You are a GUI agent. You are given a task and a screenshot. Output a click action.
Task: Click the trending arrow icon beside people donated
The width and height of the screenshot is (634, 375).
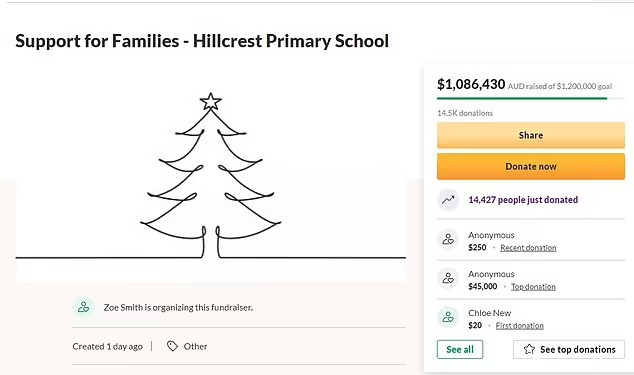(448, 200)
